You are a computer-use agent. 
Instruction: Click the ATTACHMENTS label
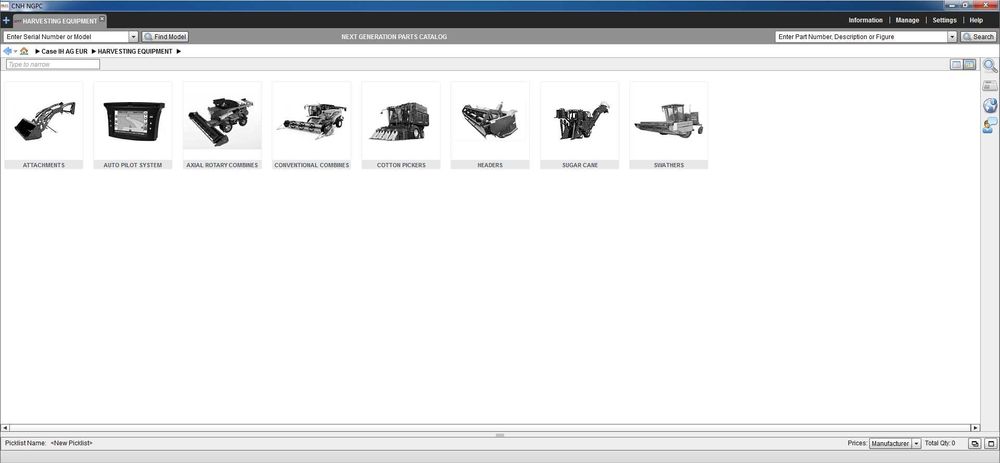(44, 165)
